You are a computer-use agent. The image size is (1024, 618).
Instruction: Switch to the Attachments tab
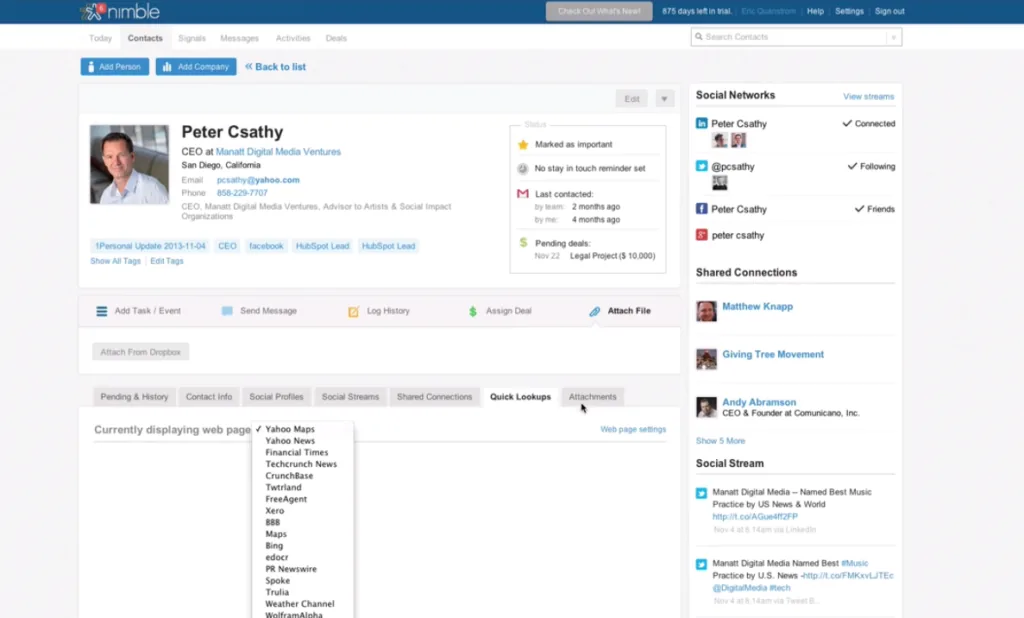click(x=592, y=397)
